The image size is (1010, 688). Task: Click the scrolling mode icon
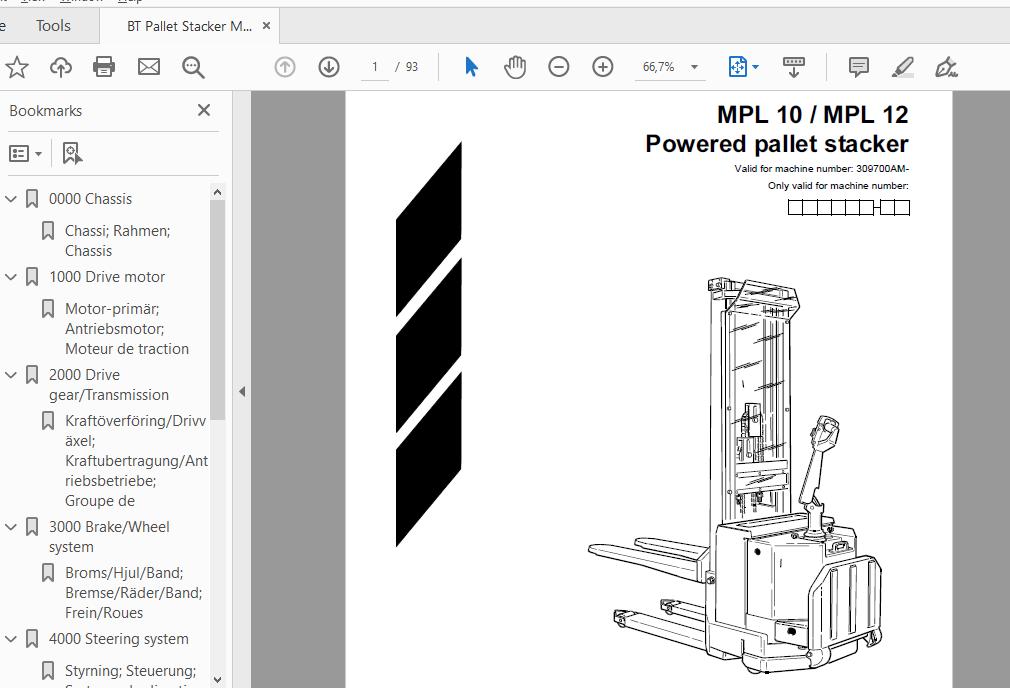pos(794,67)
